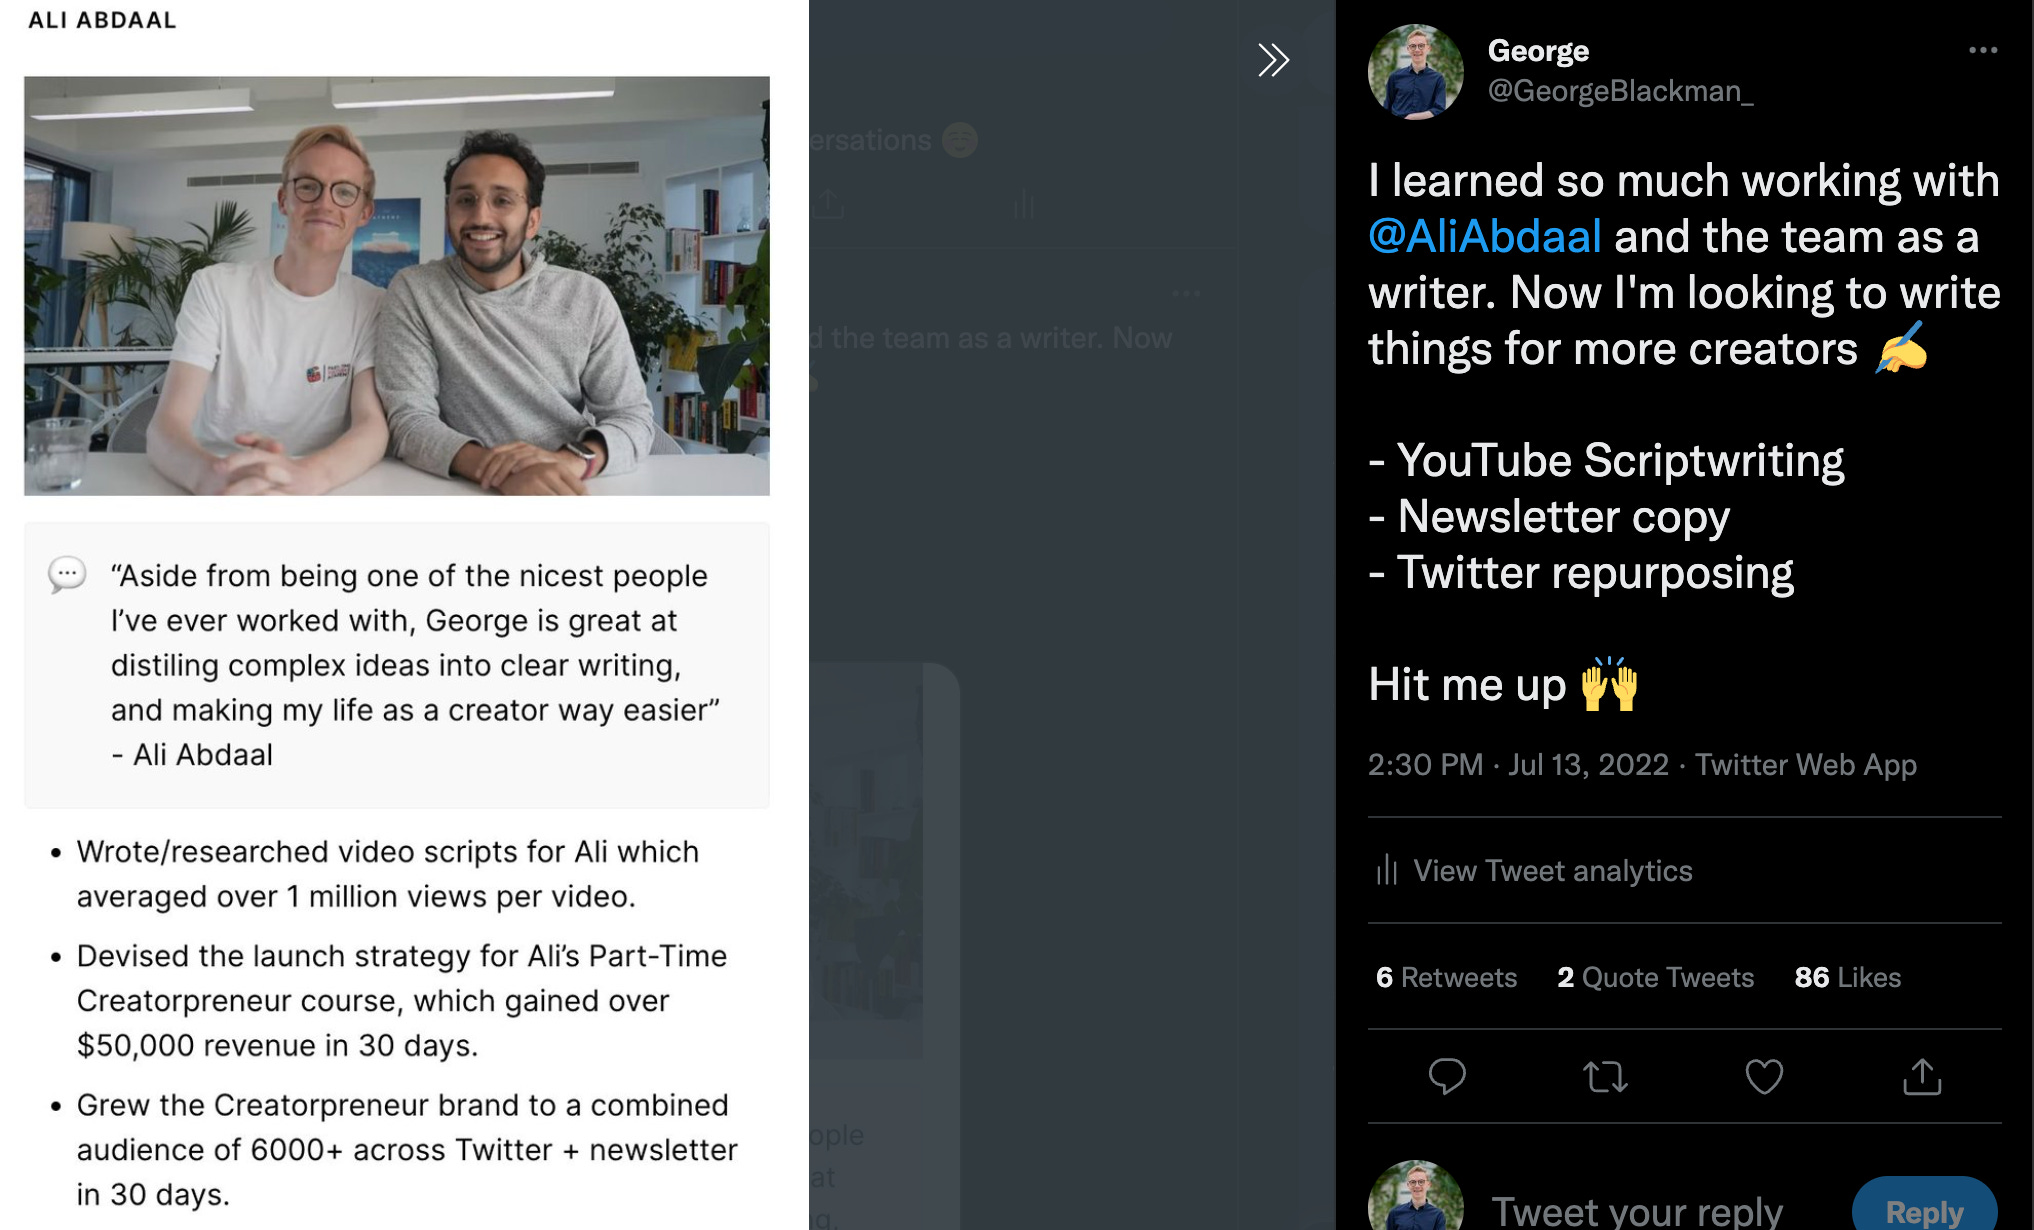Screen dimensions: 2034x1230
Task: Click the bullet 'Devised the launch strategy'
Action: coord(402,1000)
